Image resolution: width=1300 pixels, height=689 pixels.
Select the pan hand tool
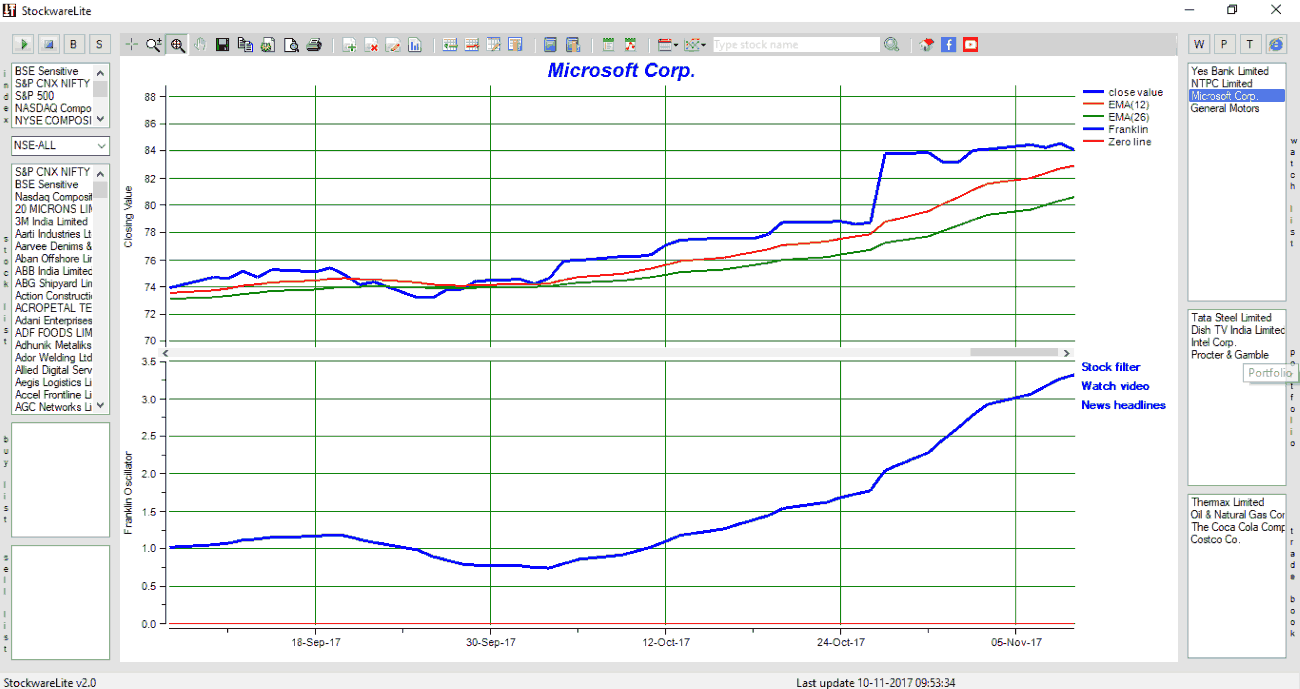click(200, 44)
